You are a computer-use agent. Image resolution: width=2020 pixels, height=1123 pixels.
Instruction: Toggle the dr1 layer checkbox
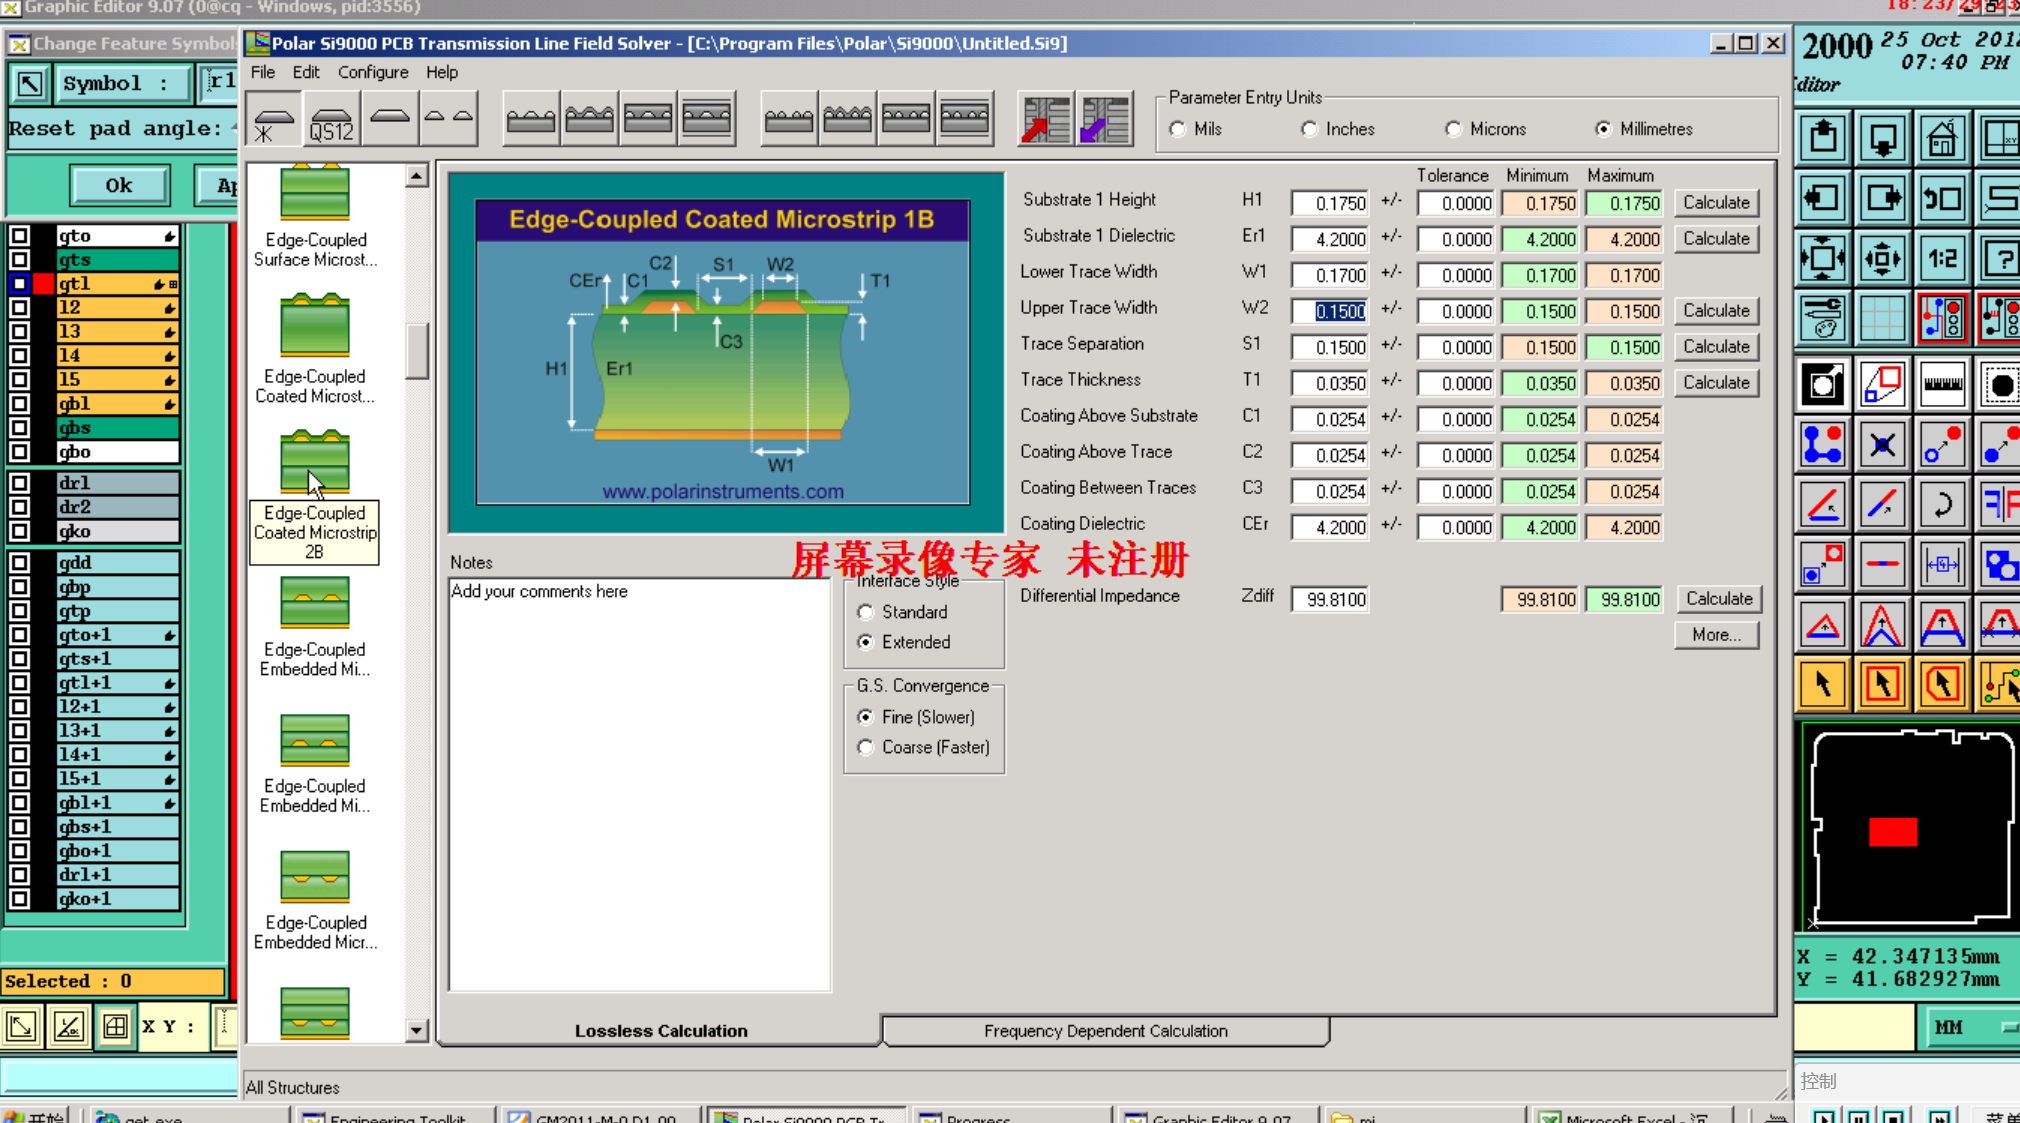coord(19,483)
